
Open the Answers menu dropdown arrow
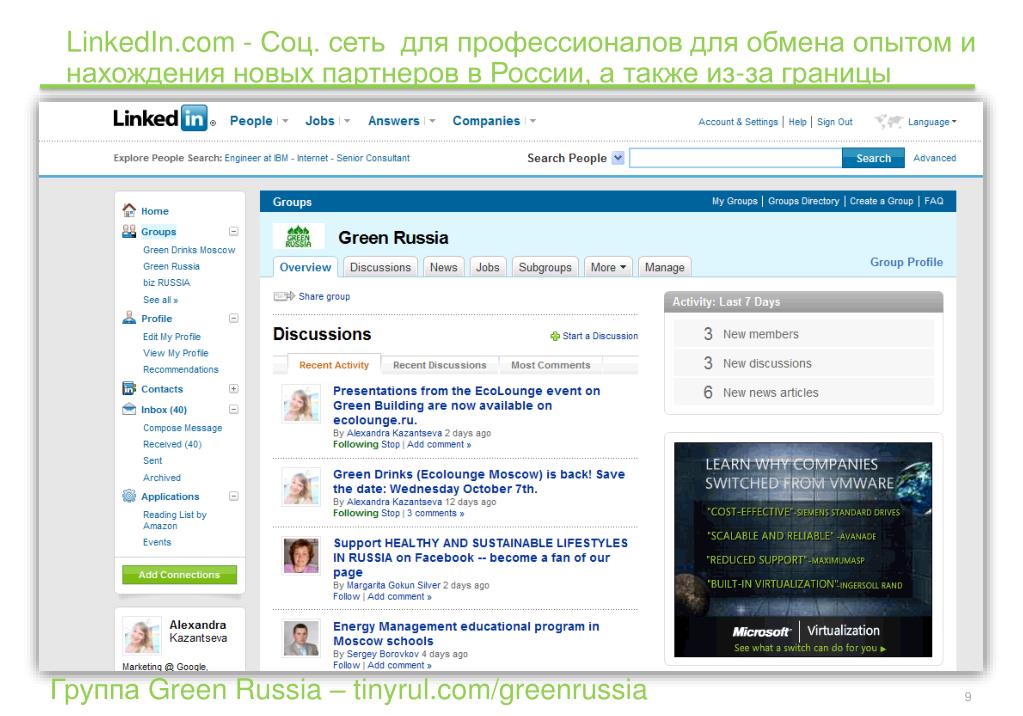pos(432,121)
